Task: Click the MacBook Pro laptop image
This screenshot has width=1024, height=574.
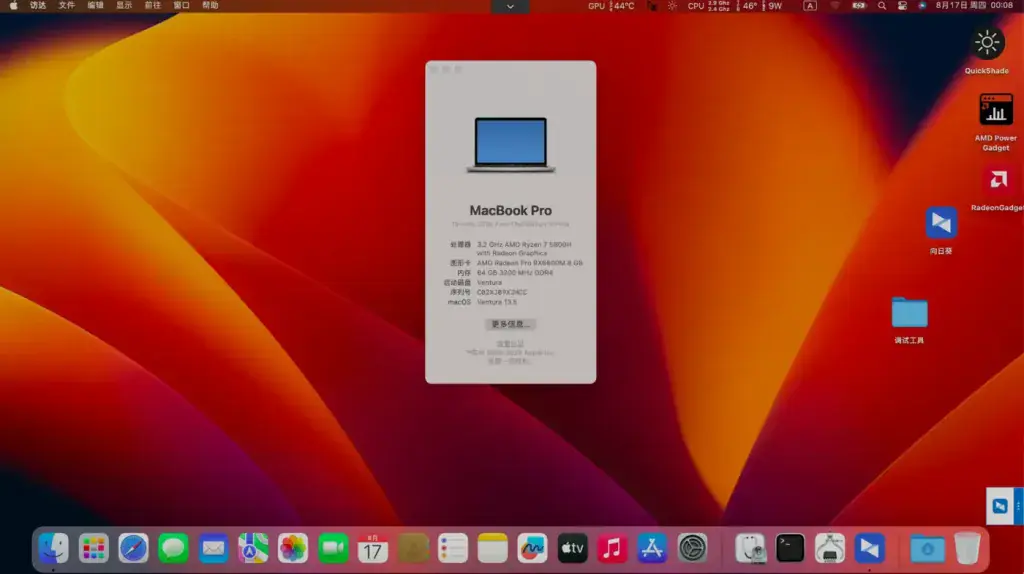Action: pyautogui.click(x=511, y=145)
